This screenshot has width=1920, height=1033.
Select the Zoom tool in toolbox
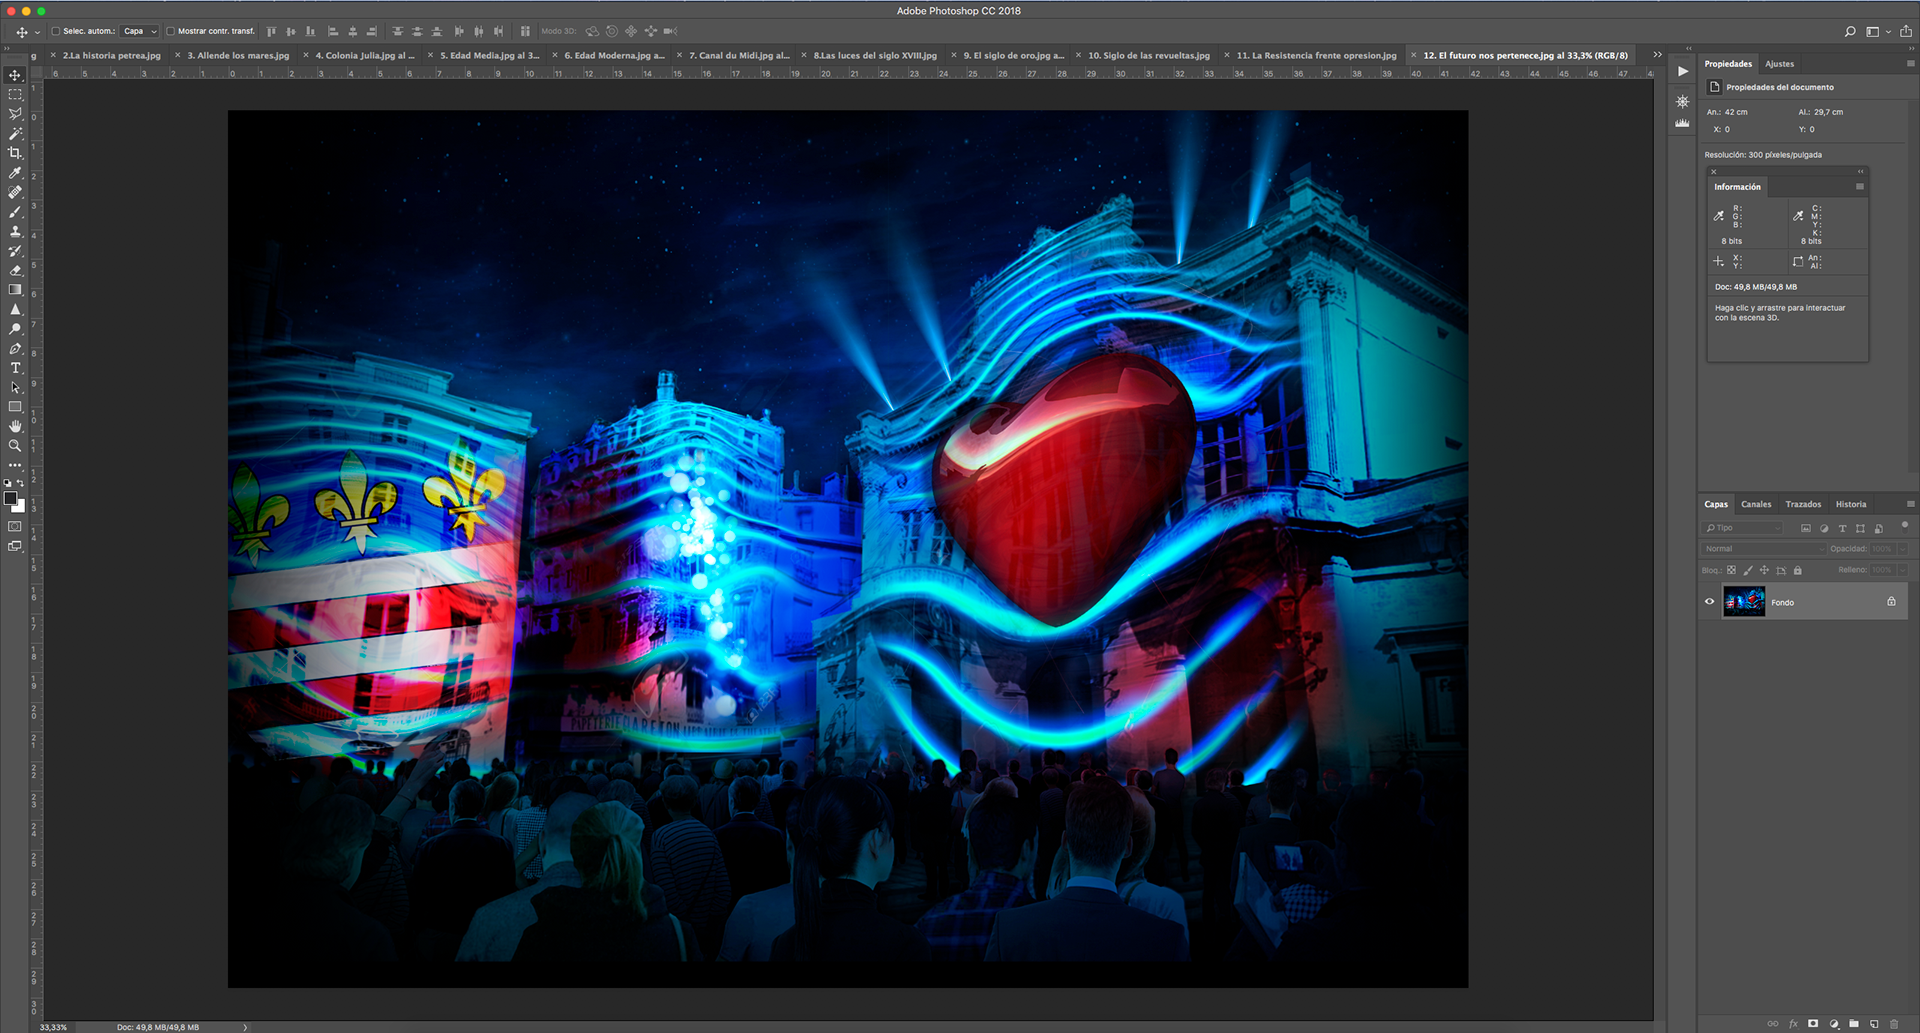click(15, 446)
